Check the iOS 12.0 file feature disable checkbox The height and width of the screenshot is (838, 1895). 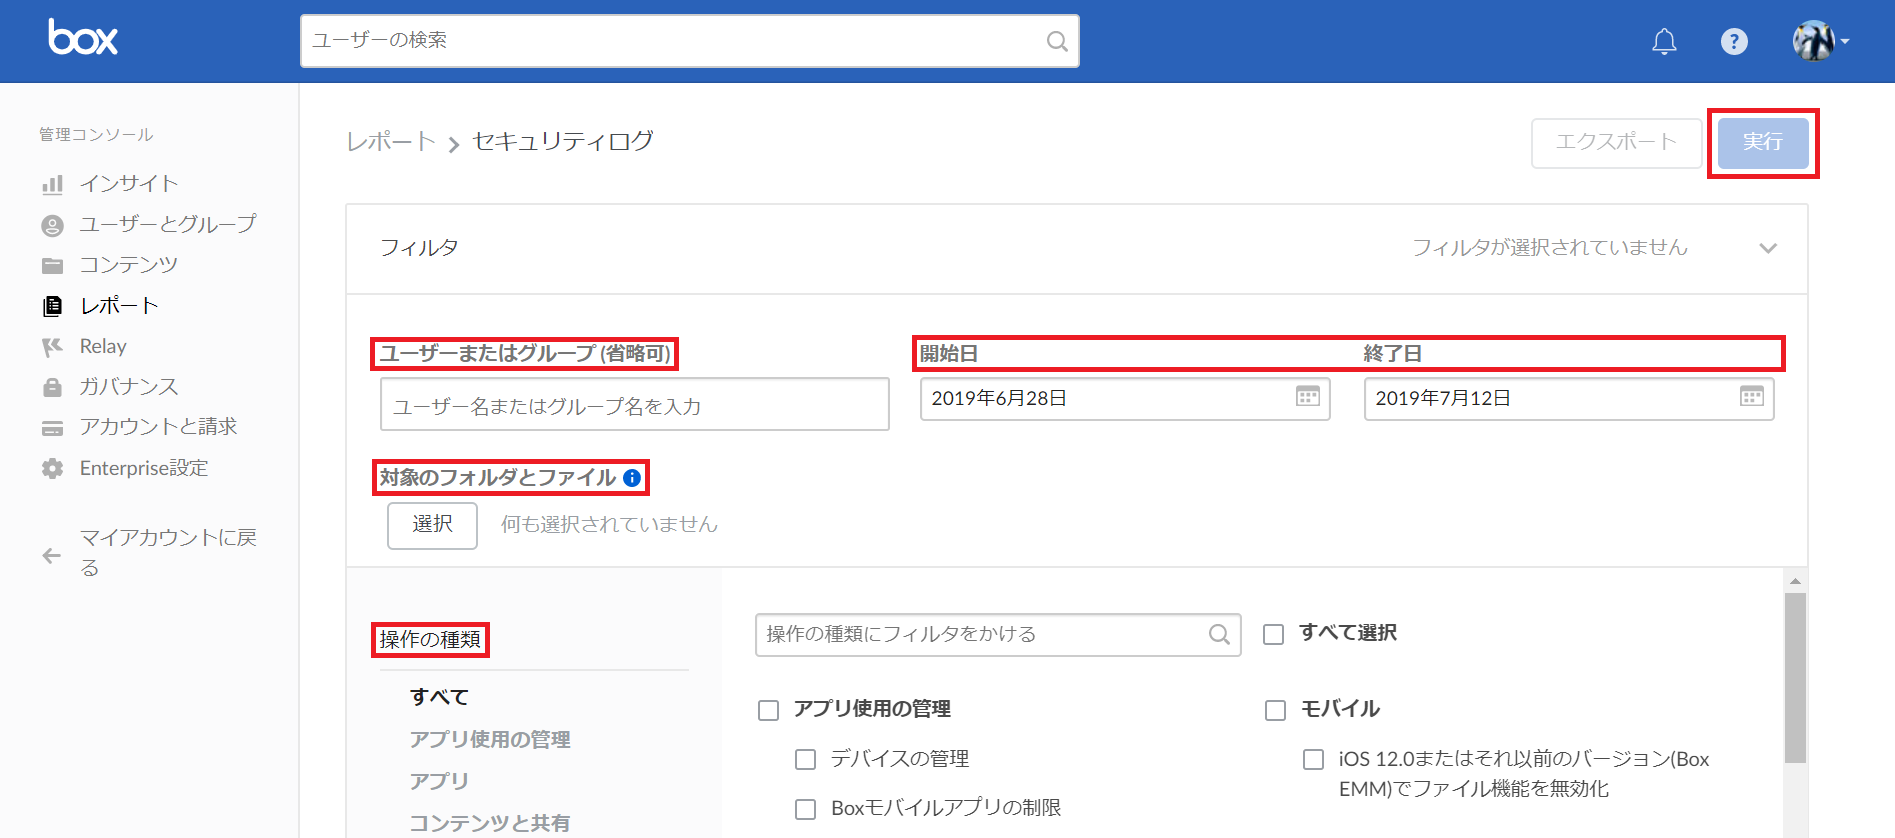1313,760
